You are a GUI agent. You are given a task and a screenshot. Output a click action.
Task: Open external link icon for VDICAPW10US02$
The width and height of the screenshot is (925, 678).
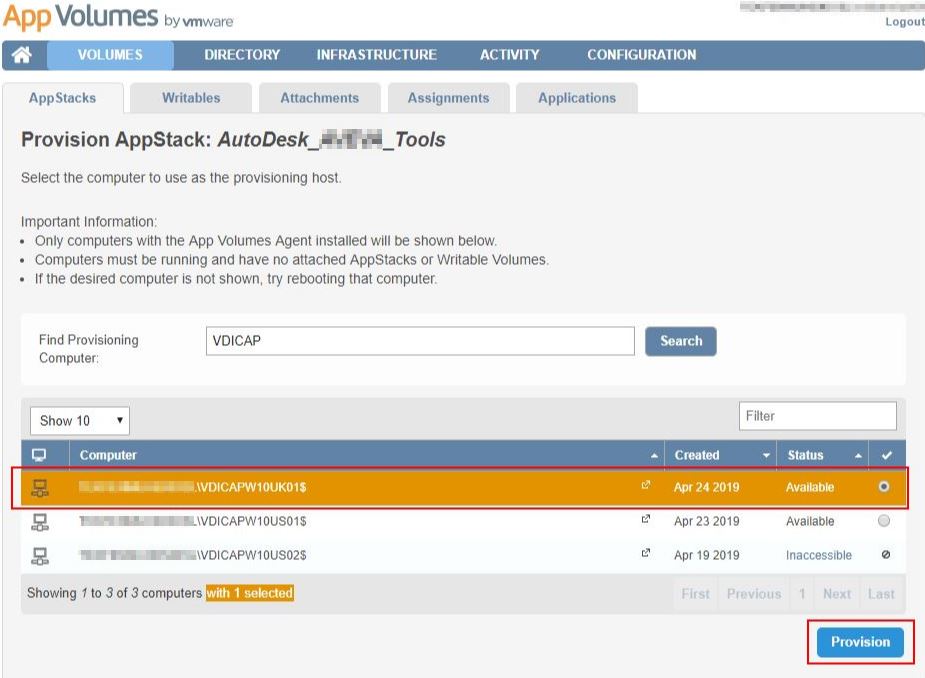tap(646, 553)
